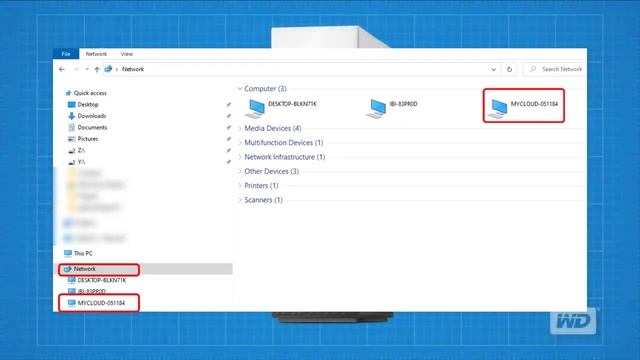Expand the Printers (1) group
The image size is (640, 360).
click(240, 185)
